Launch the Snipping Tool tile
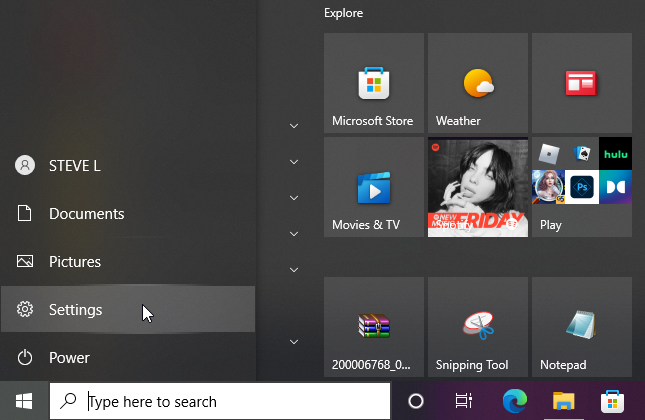This screenshot has width=645, height=420. pyautogui.click(x=478, y=327)
